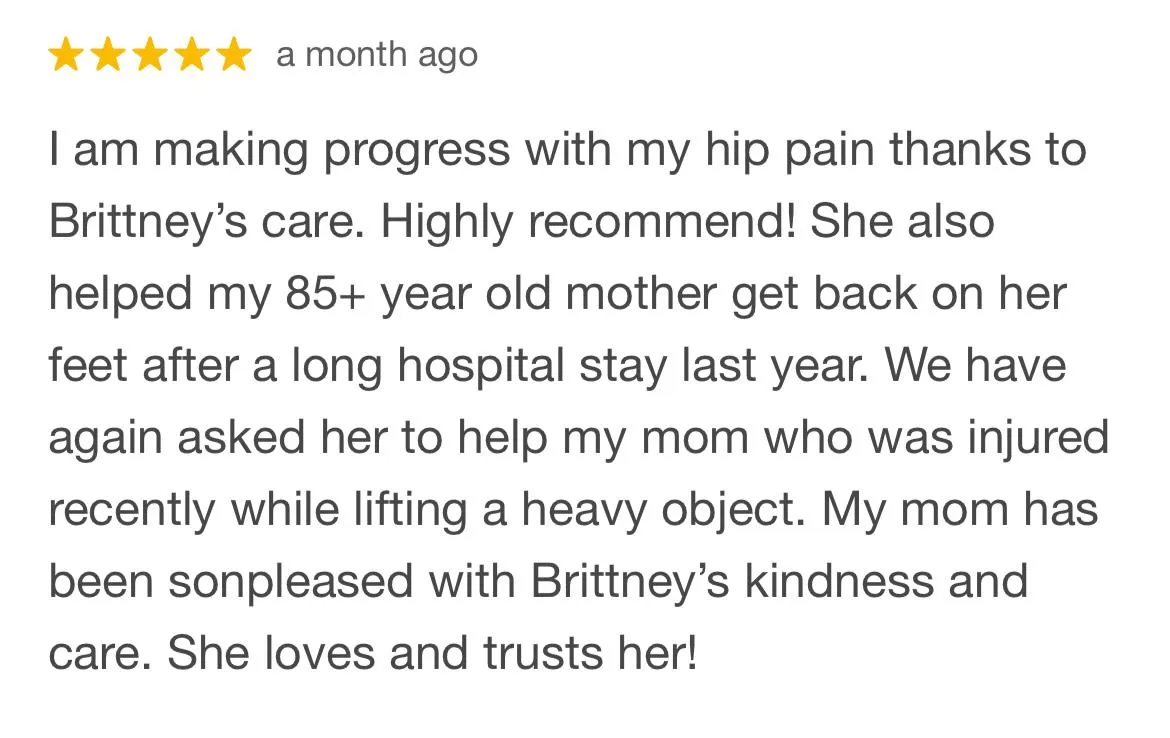1170x738 pixels.
Task: Click the 'a month ago' timestamp
Action: point(377,56)
